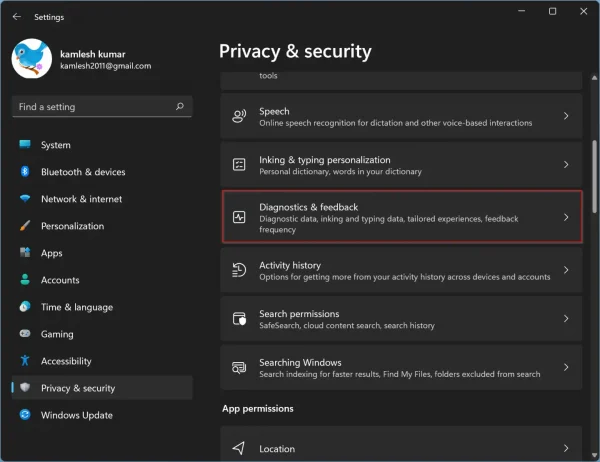Image resolution: width=600 pixels, height=462 pixels.
Task: Click the Time & language globe icon
Action: point(25,307)
